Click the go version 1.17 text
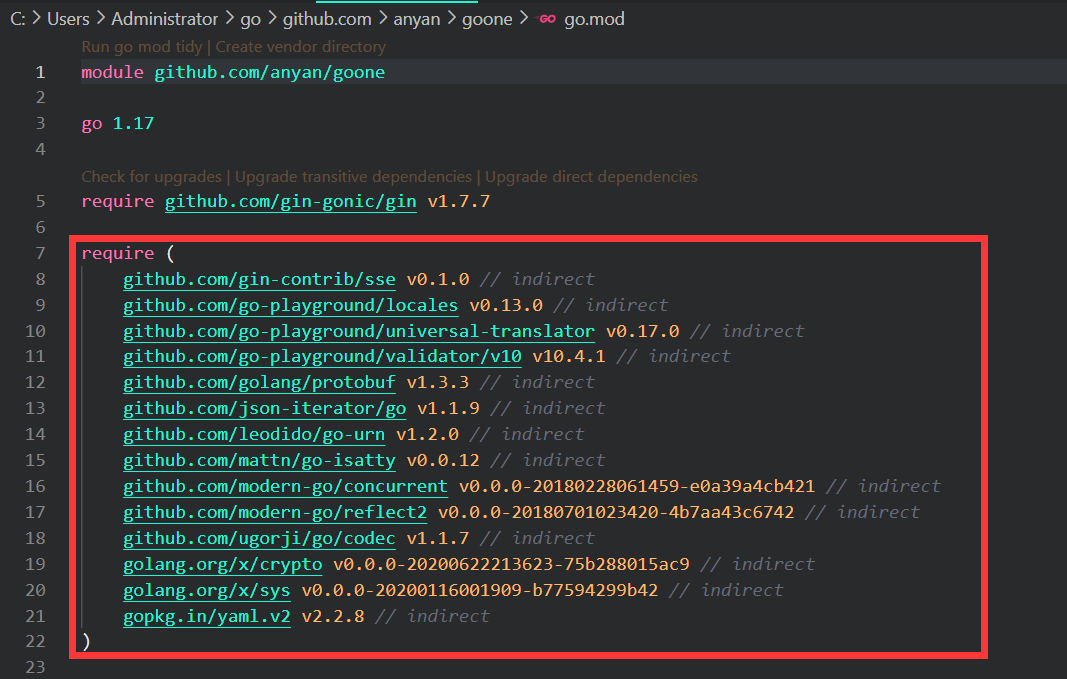Screen dimensions: 1067x679 pyautogui.click(x=133, y=123)
